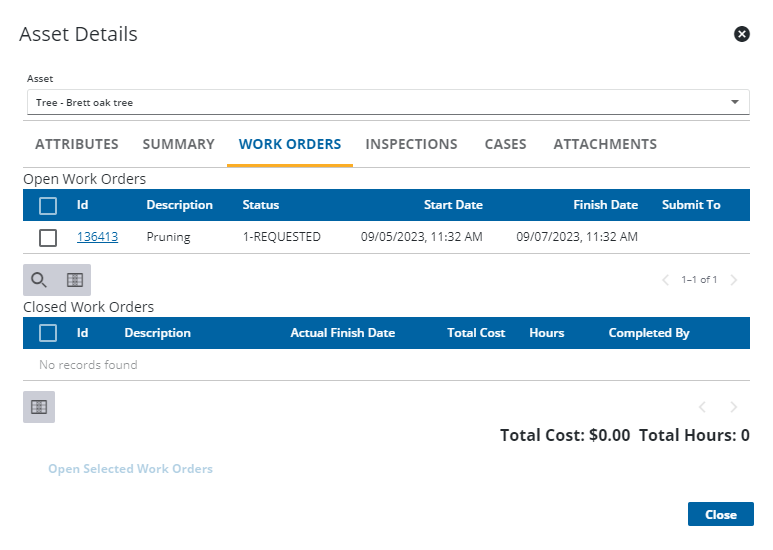
Task: Switch to the Attributes tab
Action: [x=77, y=144]
